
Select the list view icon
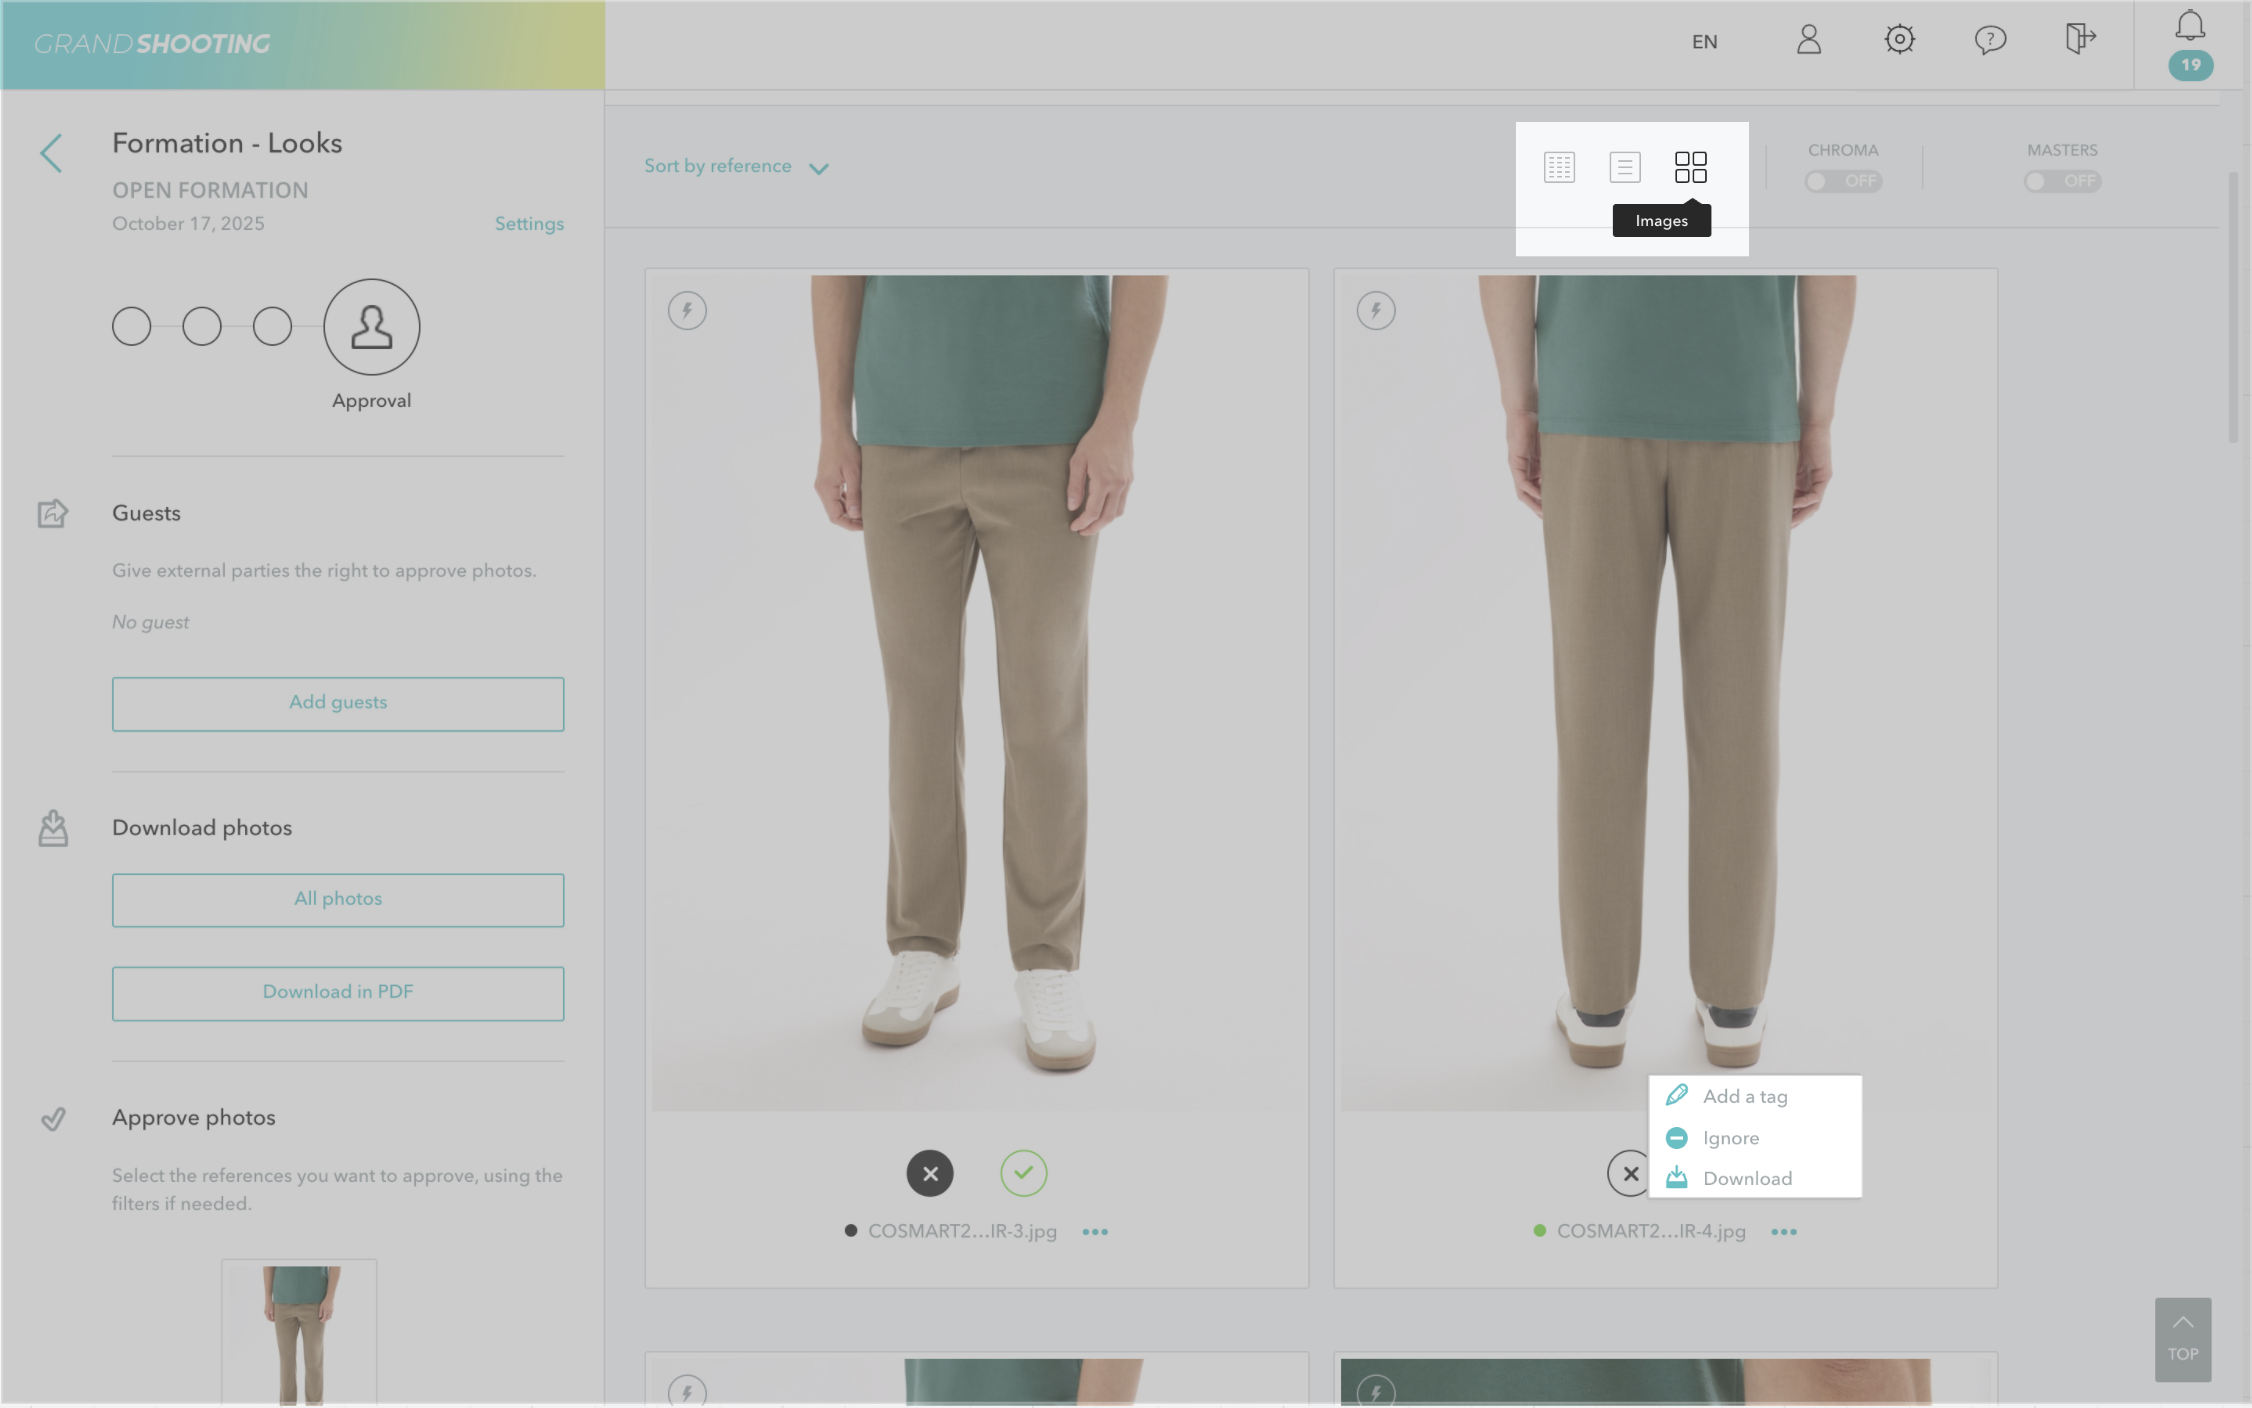coord(1625,167)
